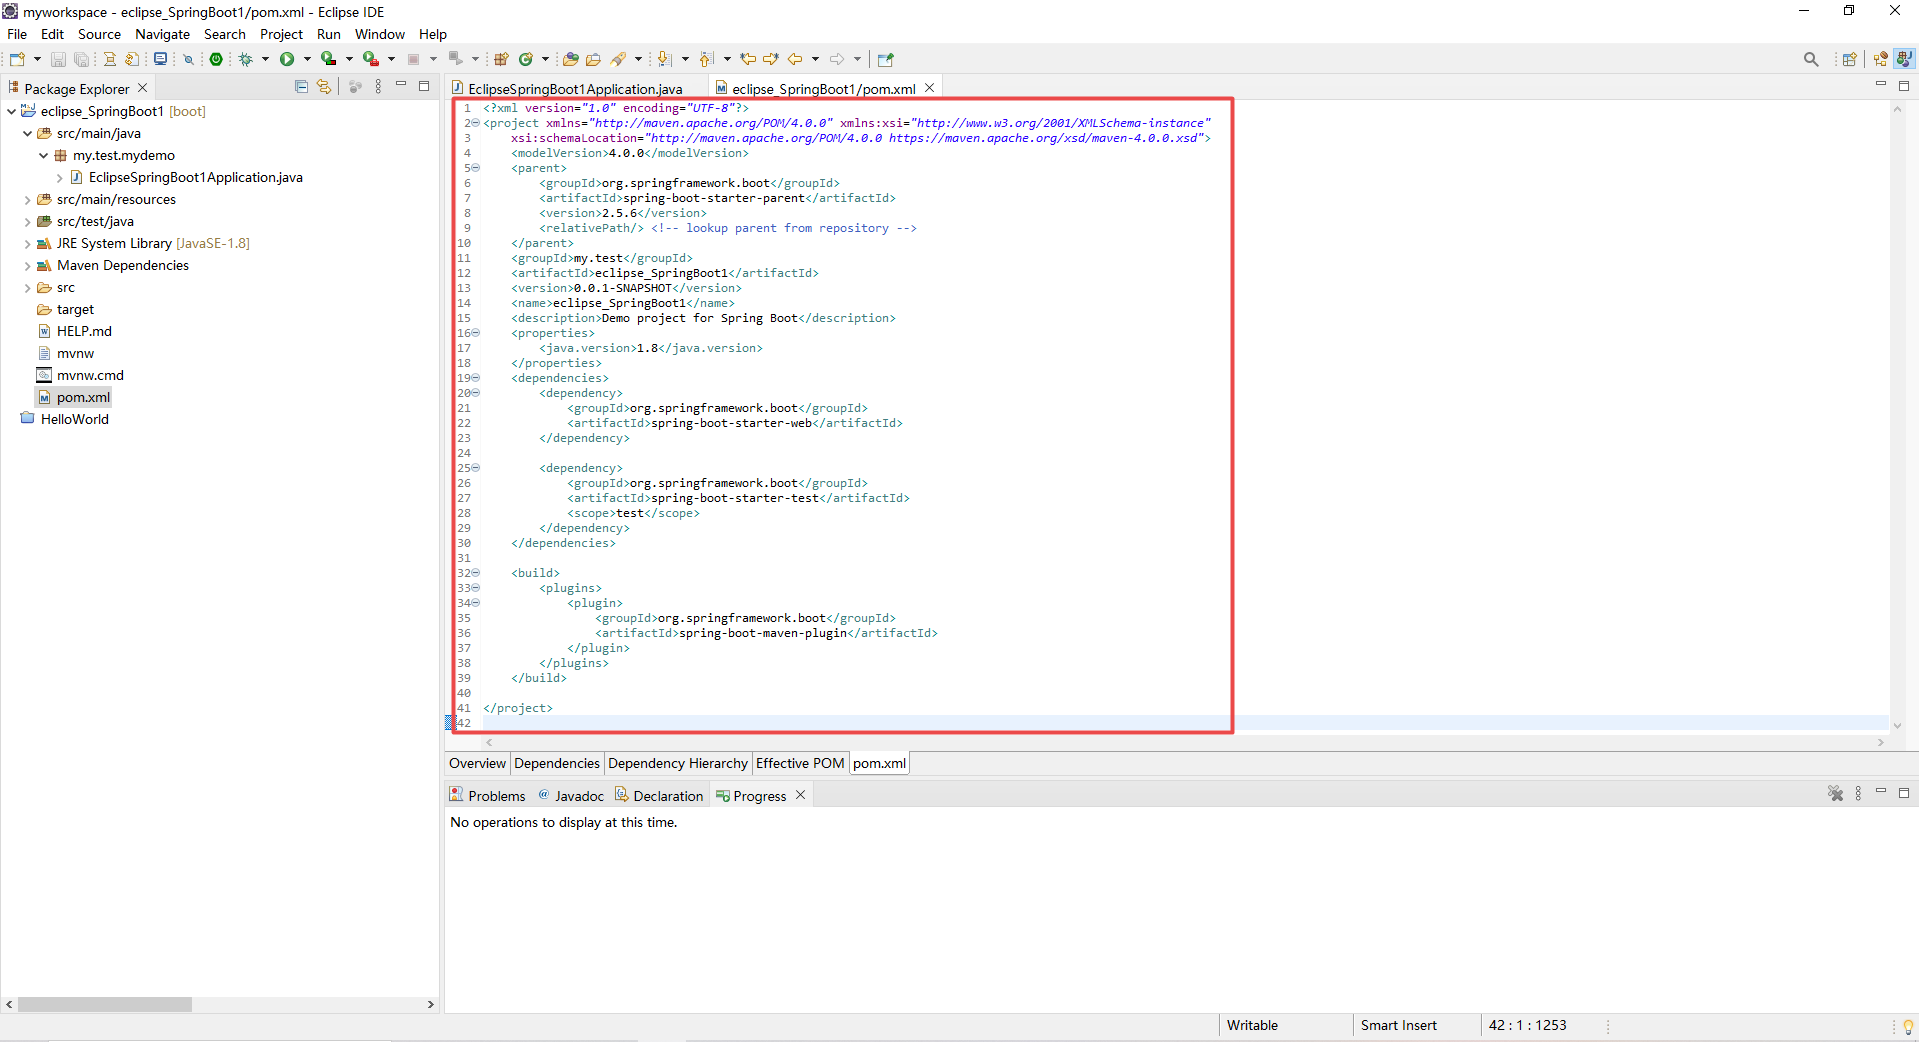1919x1042 pixels.
Task: Toggle the Pin Editor toolbar button
Action: pyautogui.click(x=885, y=59)
